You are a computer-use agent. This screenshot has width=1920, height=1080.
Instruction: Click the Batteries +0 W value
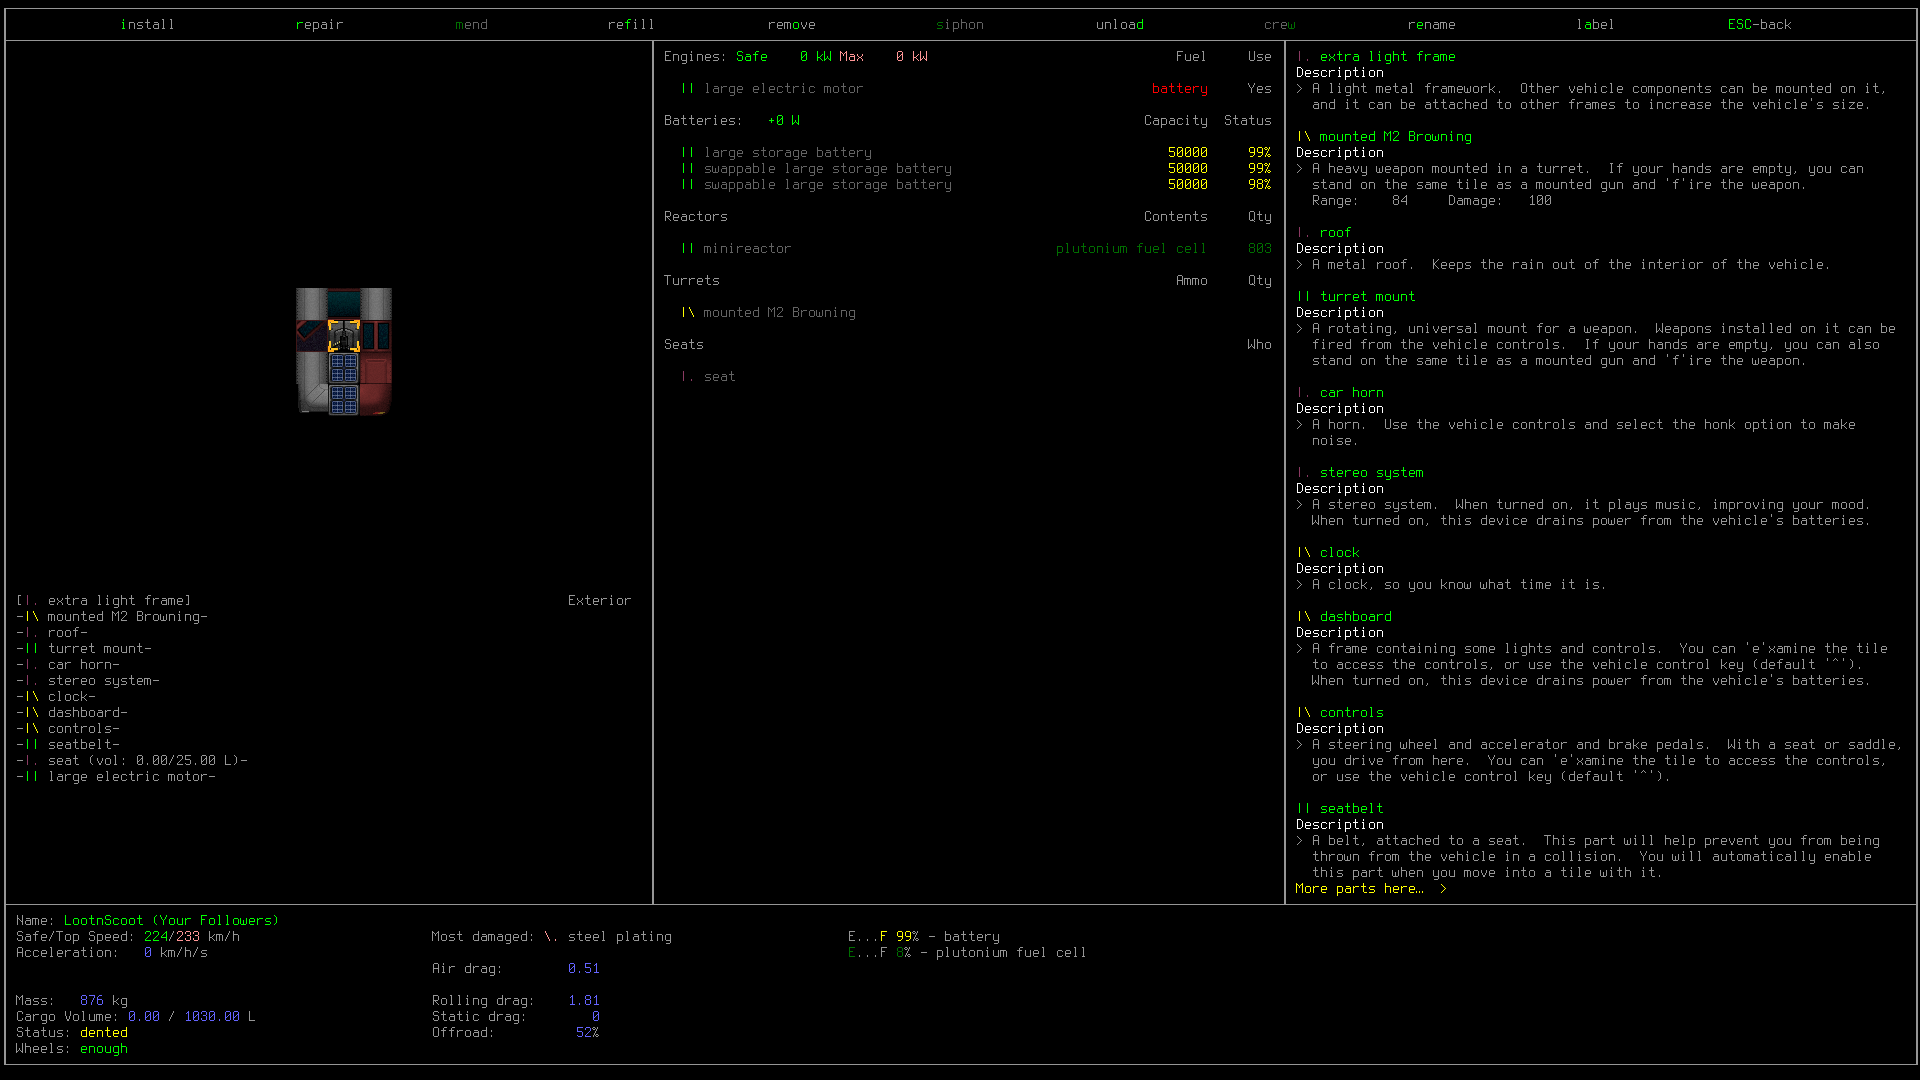point(784,121)
